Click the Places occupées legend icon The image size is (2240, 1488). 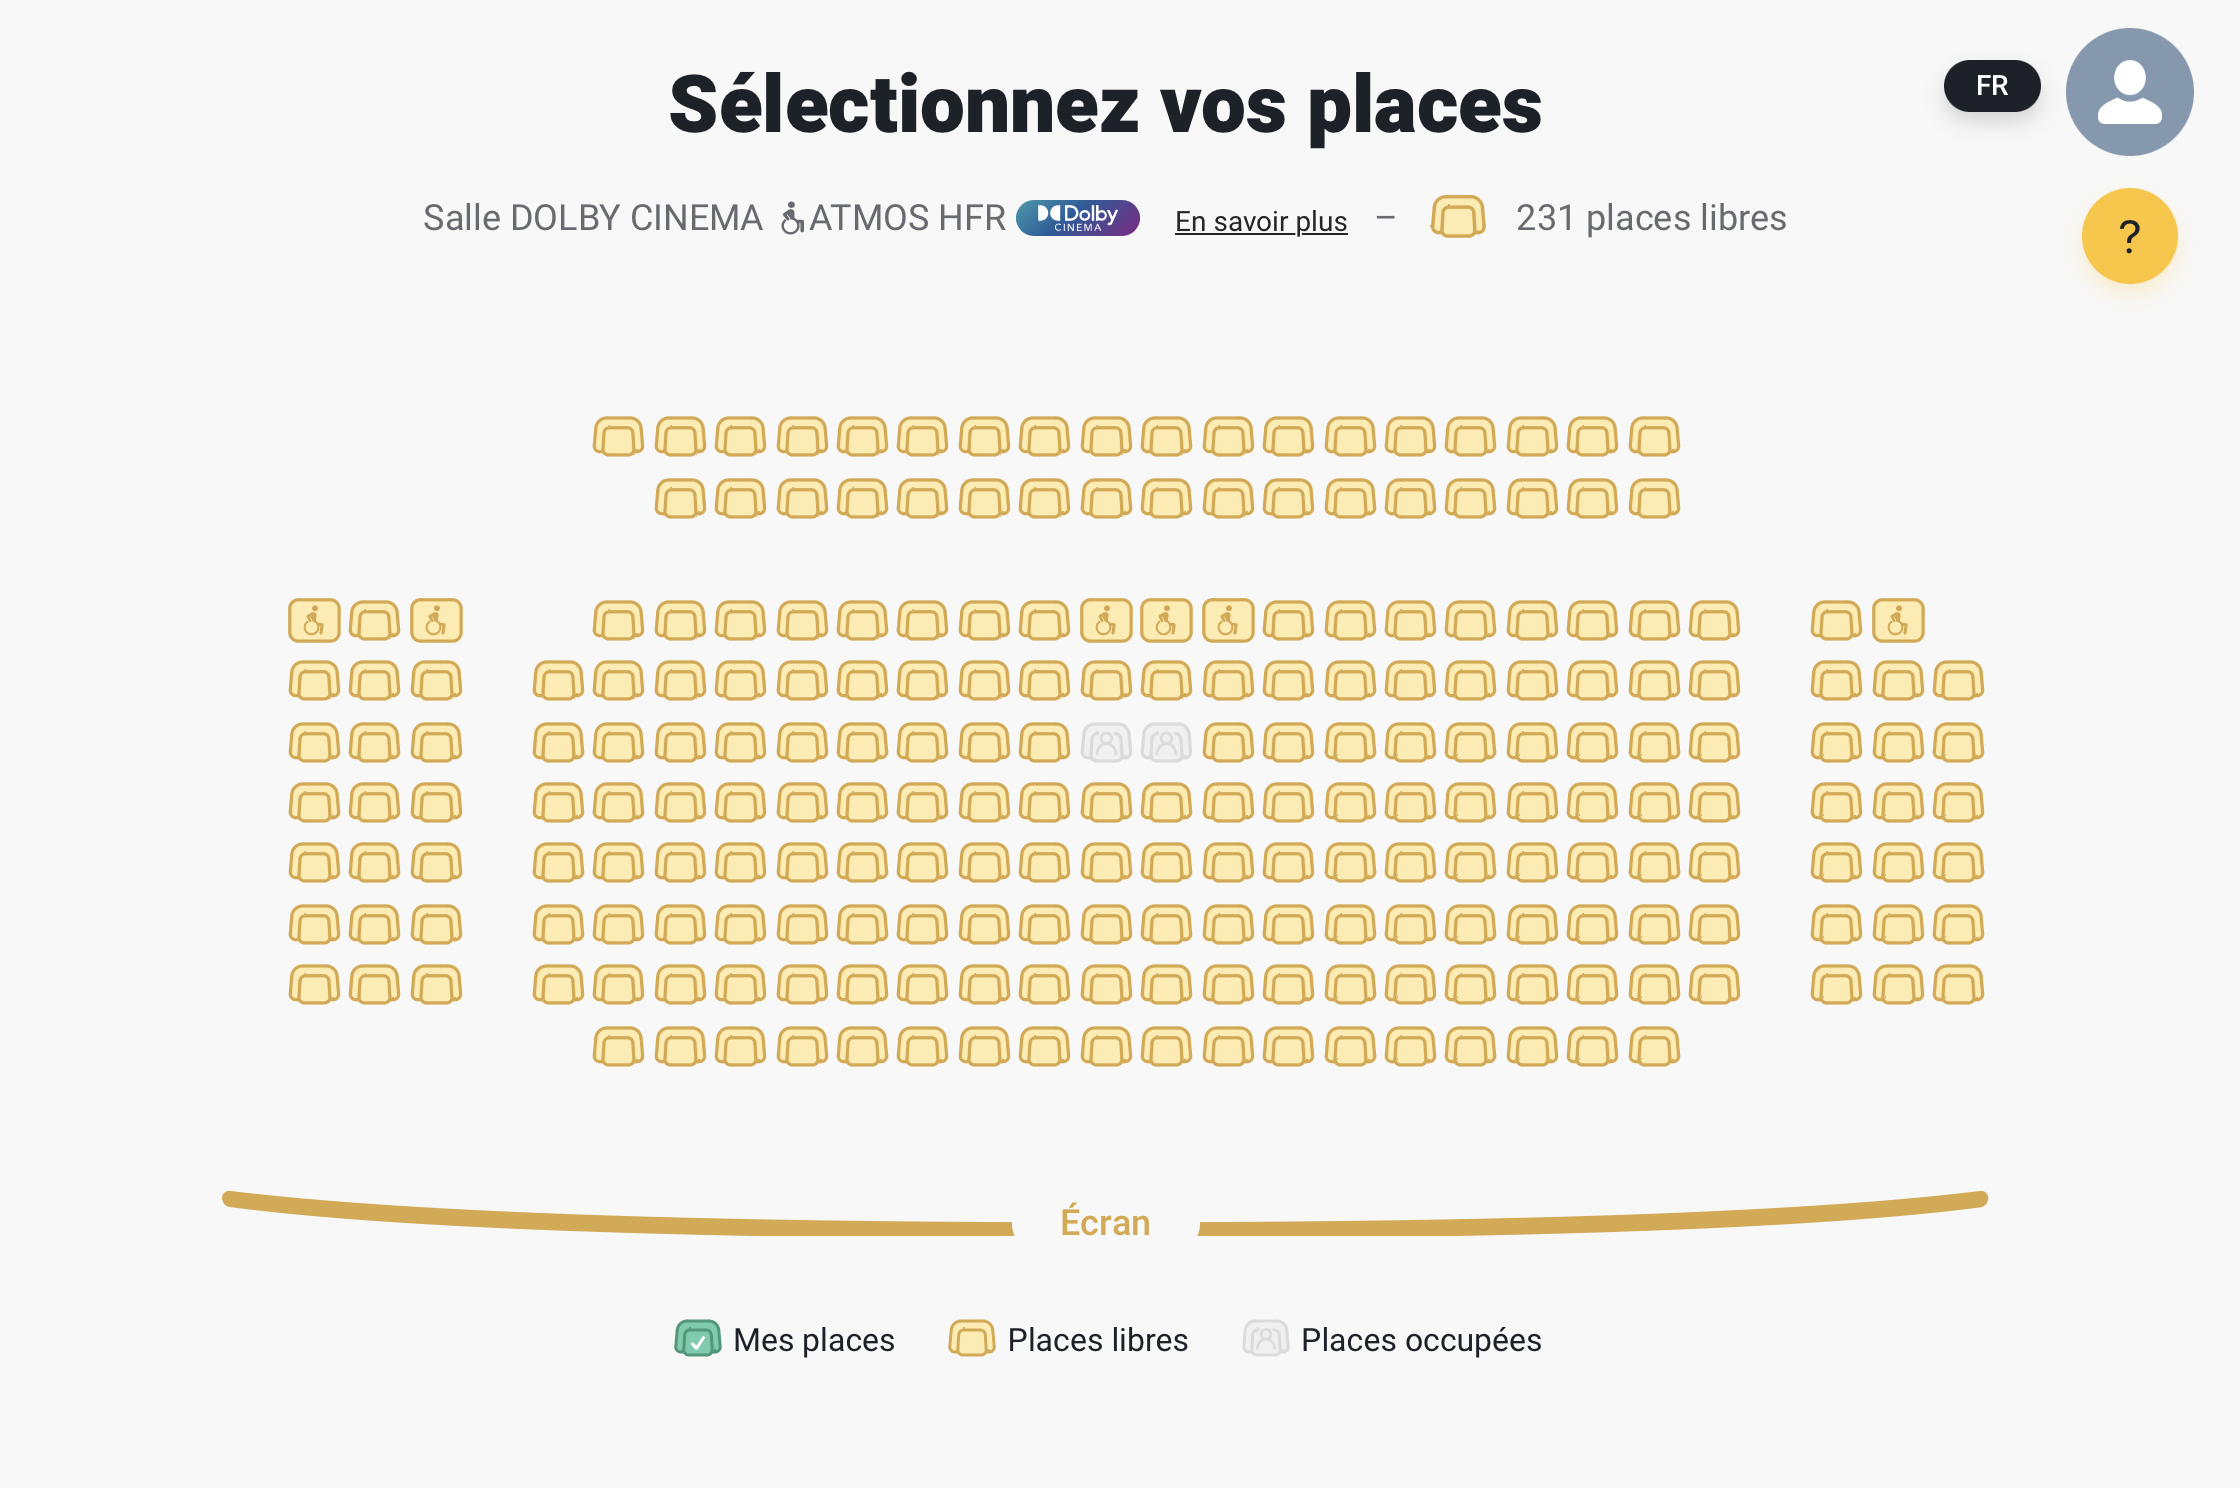[x=1265, y=1338]
